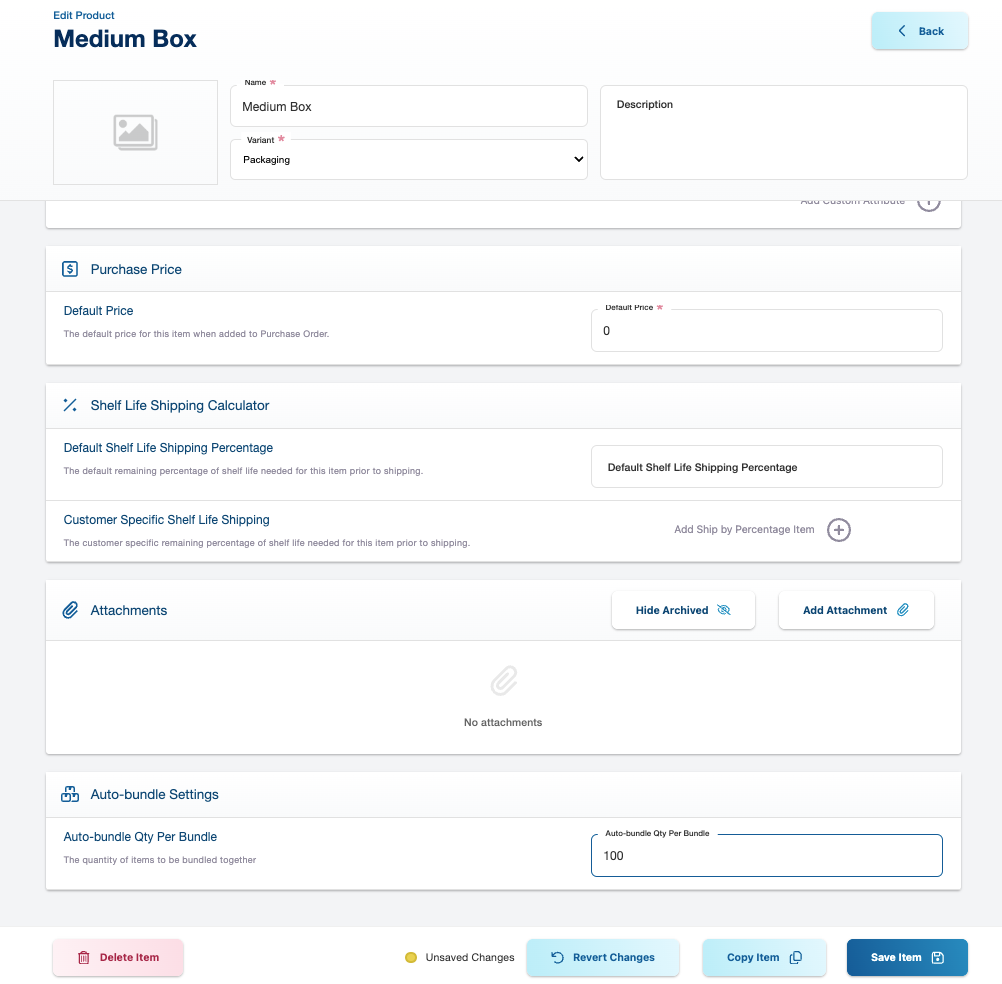Click the Purchase Price dollar icon

70,269
